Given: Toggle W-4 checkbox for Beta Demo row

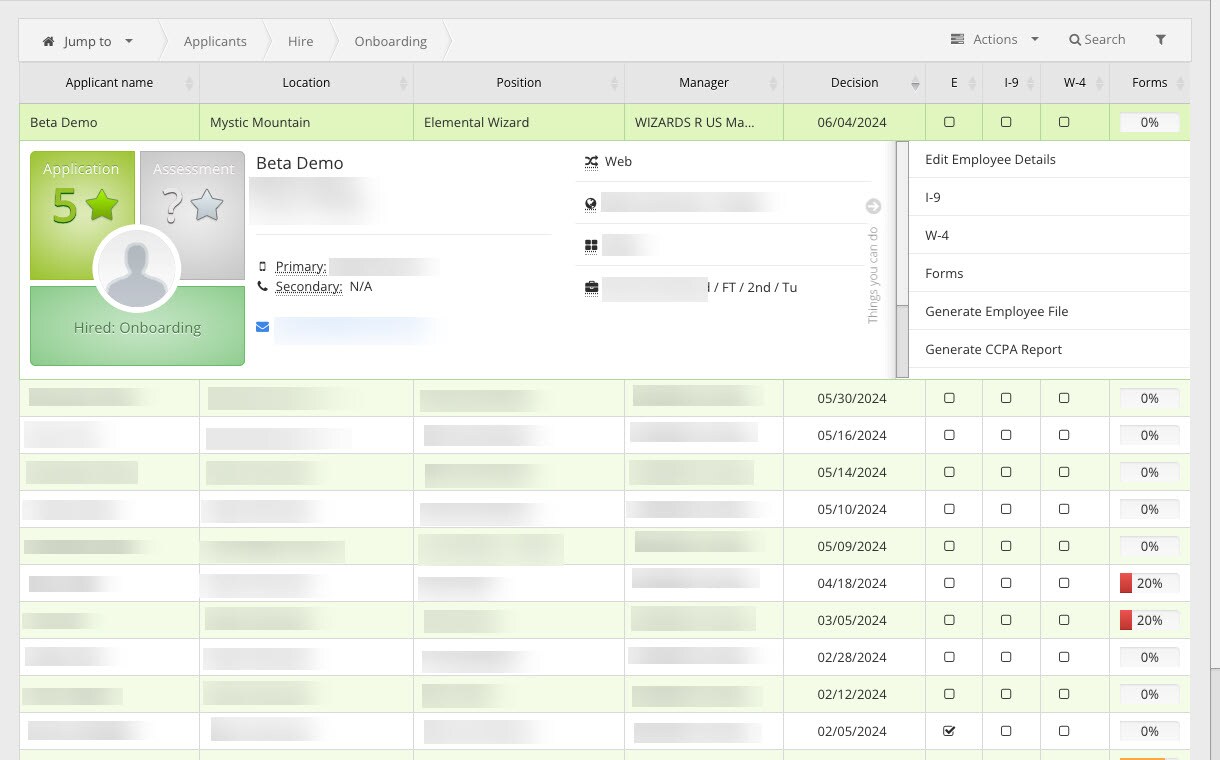Looking at the screenshot, I should [x=1064, y=122].
